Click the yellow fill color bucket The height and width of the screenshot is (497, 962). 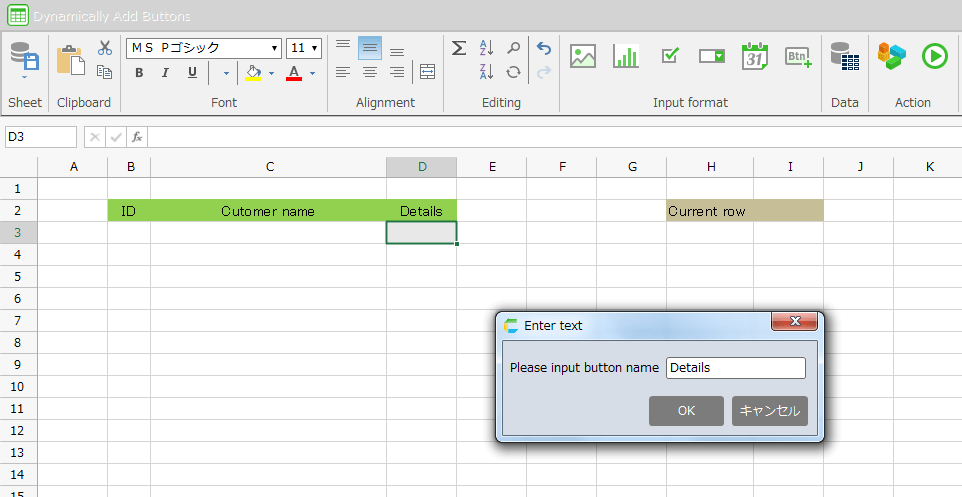(253, 73)
